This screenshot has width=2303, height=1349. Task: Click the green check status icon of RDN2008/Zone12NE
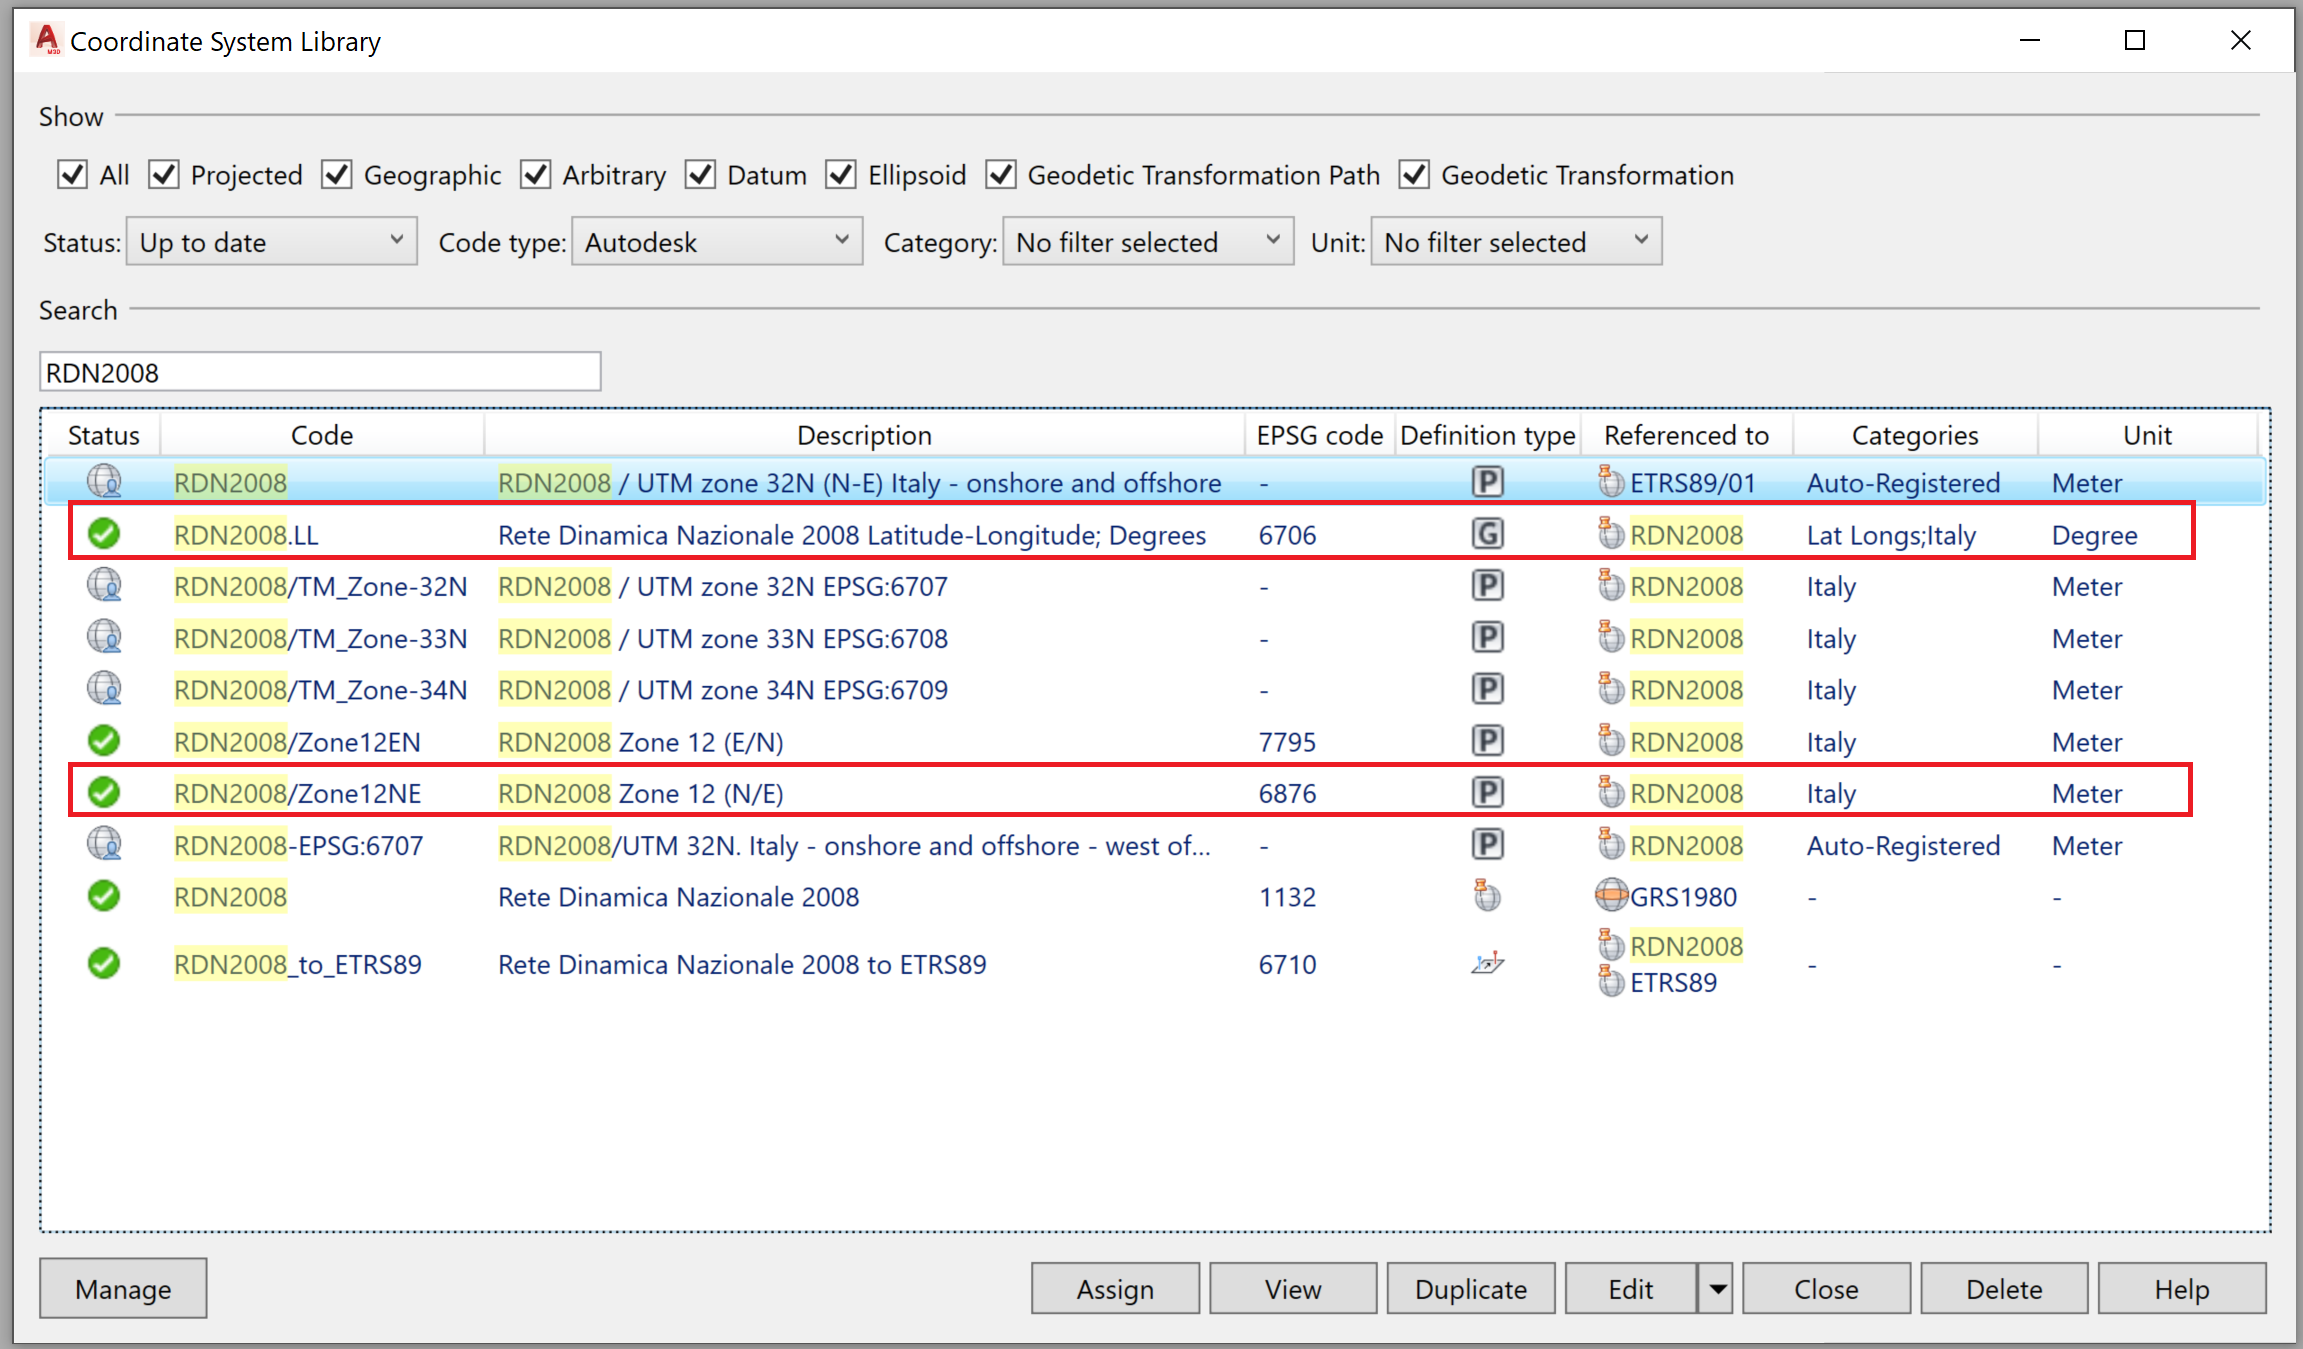tap(104, 793)
